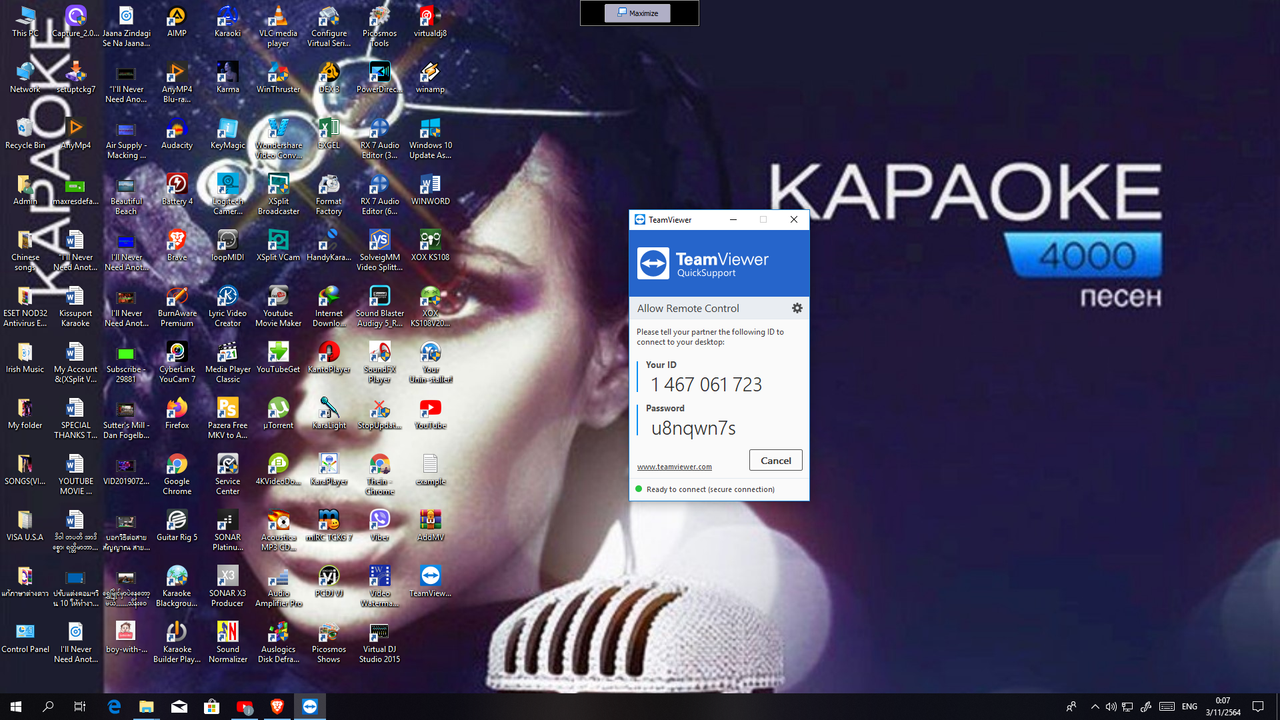Viewport: 1280px width, 720px height.
Task: Select the Password field in TeamViewer
Action: coord(700,427)
